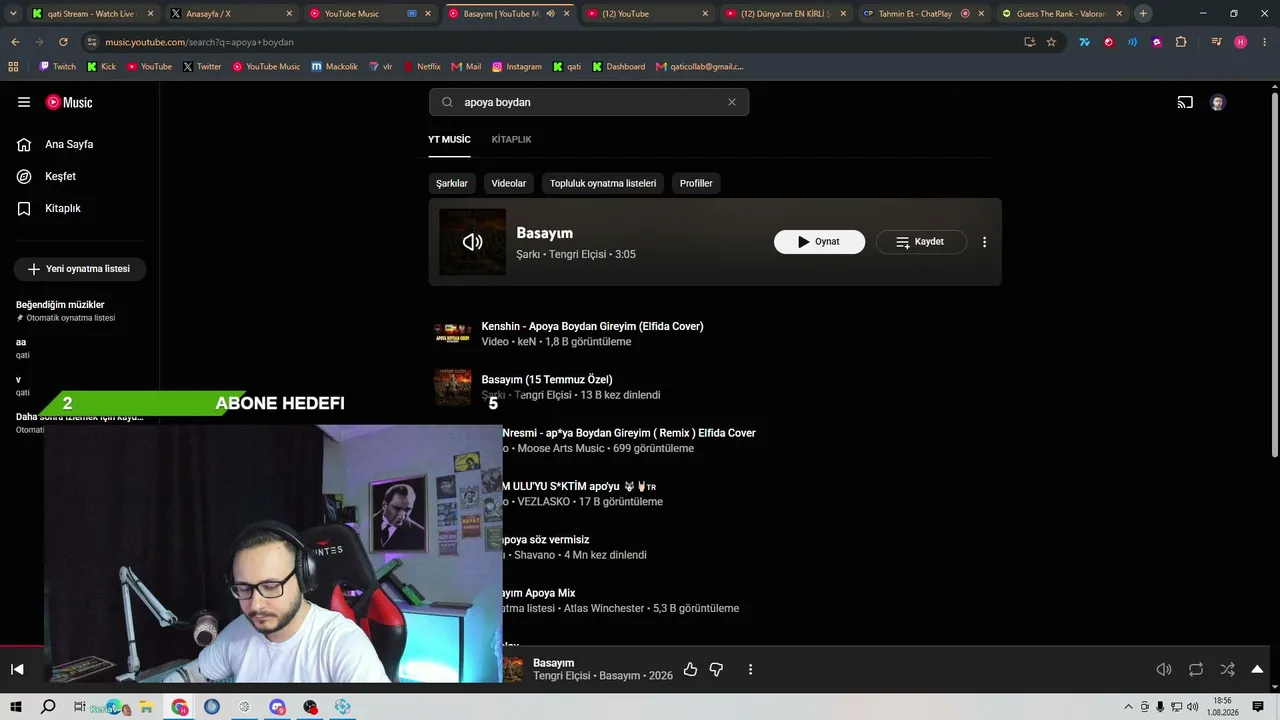Open the tab search dropdown arrow

pyautogui.click(x=12, y=14)
